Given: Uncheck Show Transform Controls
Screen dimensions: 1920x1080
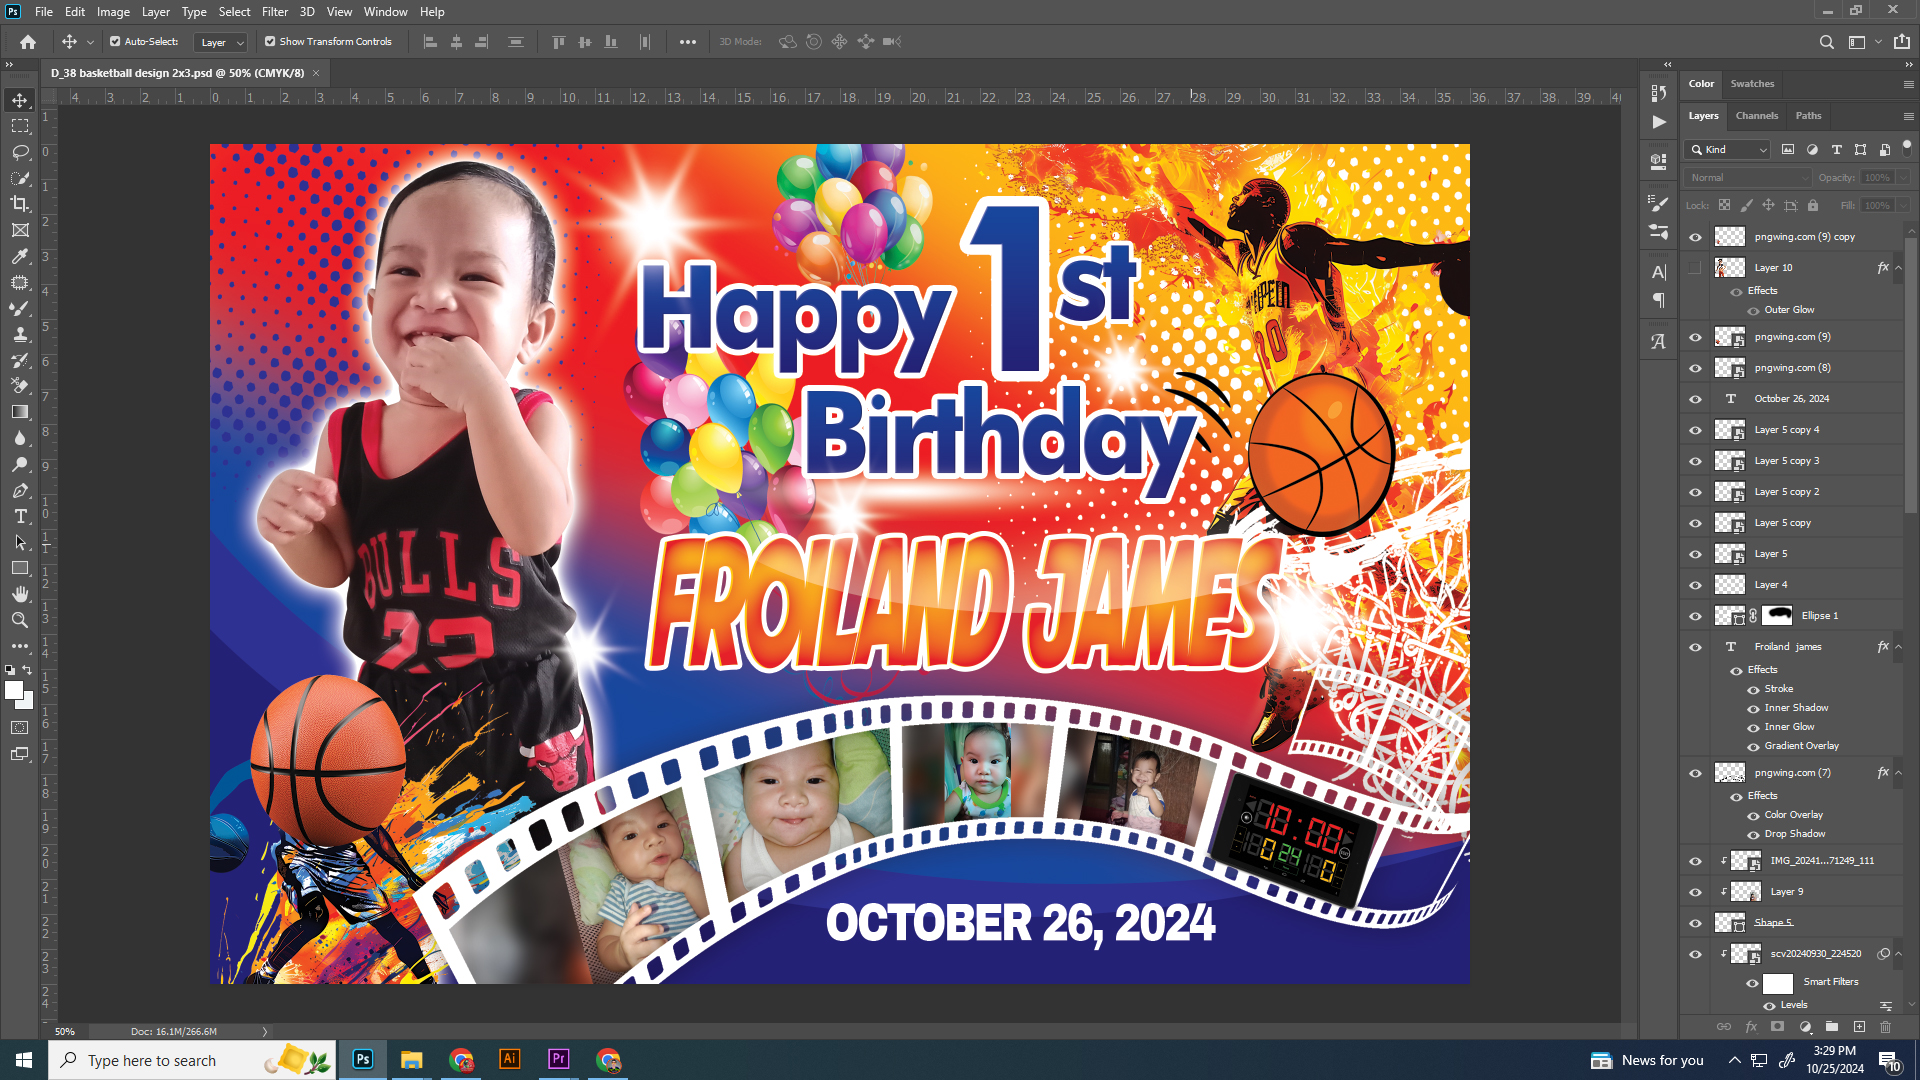Looking at the screenshot, I should click(270, 42).
